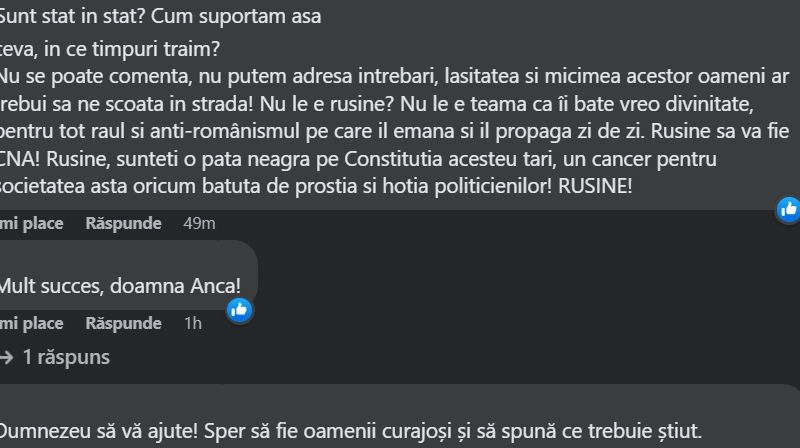800x448 pixels.
Task: Reply to the "Mult succes, doamna Anca!" comment
Action: click(x=123, y=323)
